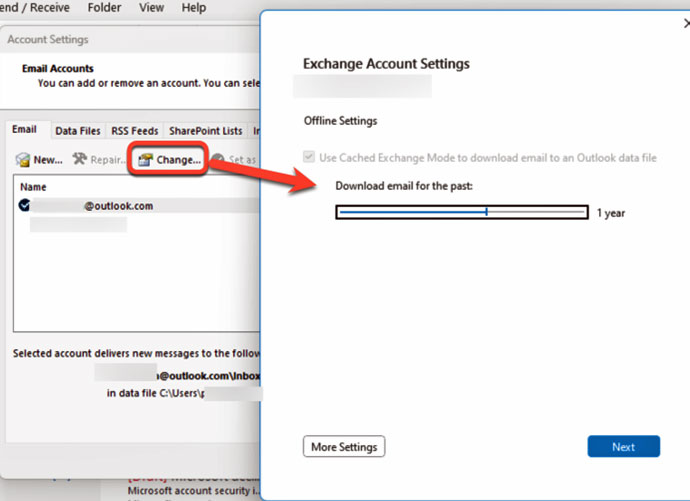This screenshot has width=690, height=501.
Task: Click the More Settings button
Action: coord(344,447)
